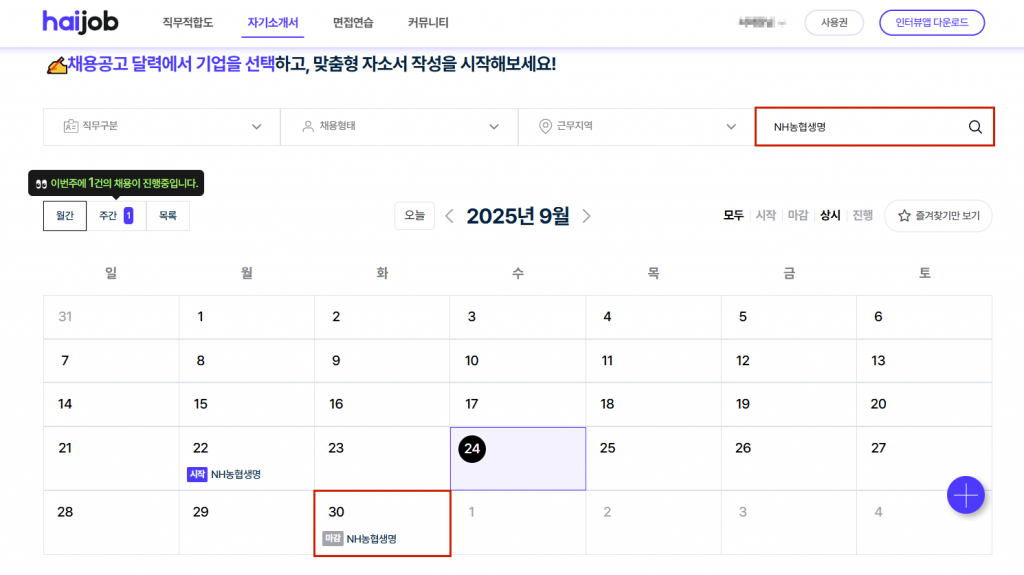Click the 인터뷰앱 다운로드 button

click(931, 22)
